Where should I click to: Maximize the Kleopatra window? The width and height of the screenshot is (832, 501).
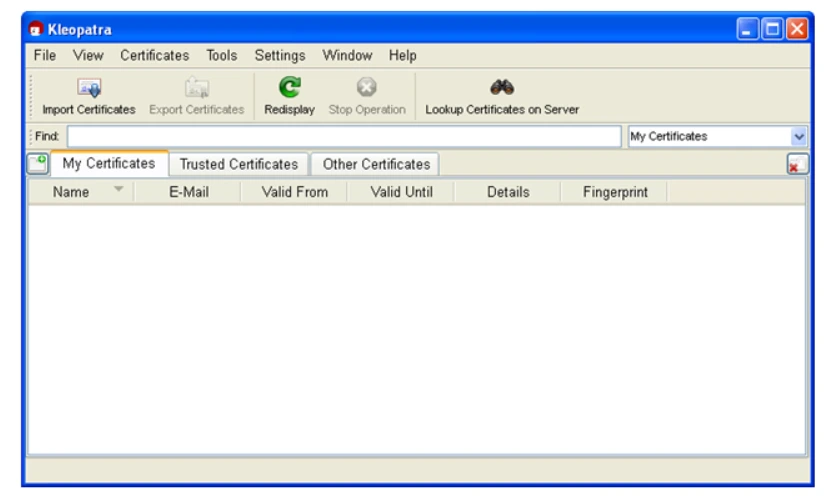[772, 29]
